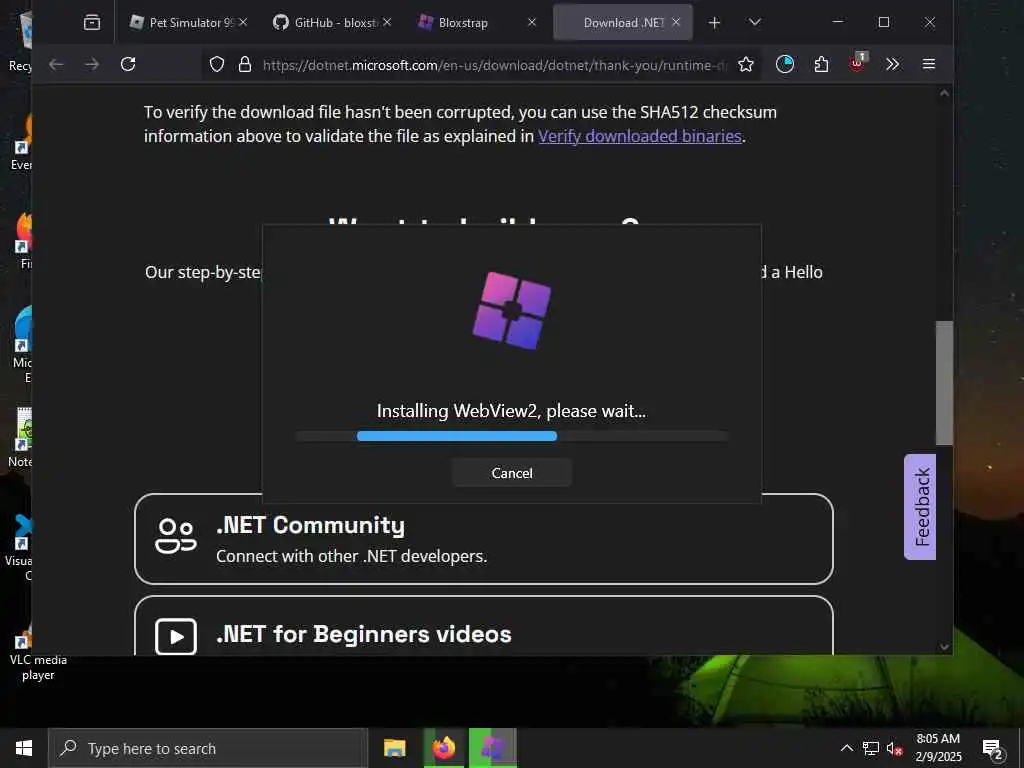Viewport: 1024px width, 768px height.
Task: Open File Explorer from taskbar
Action: pos(394,748)
